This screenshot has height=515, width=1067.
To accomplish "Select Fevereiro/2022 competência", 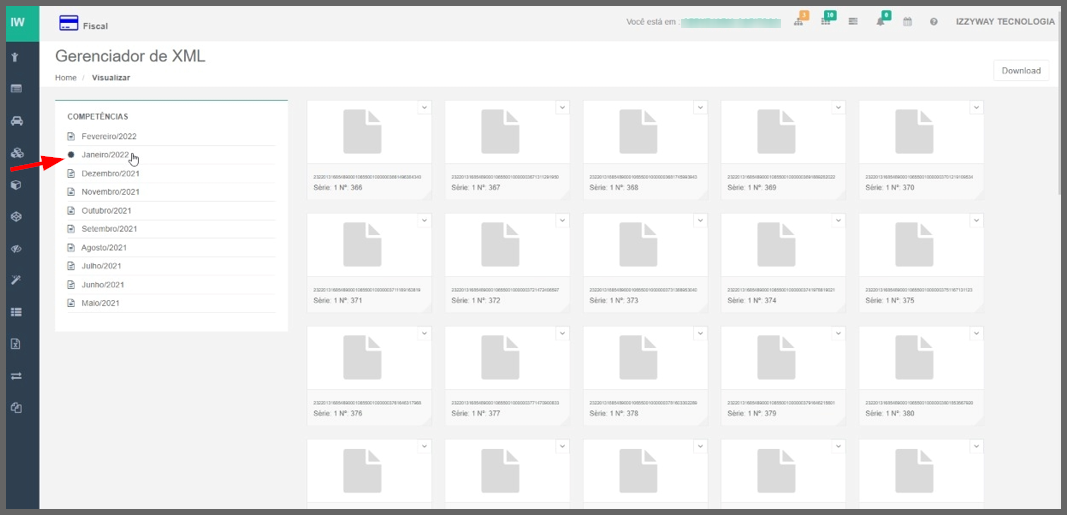I will (108, 136).
